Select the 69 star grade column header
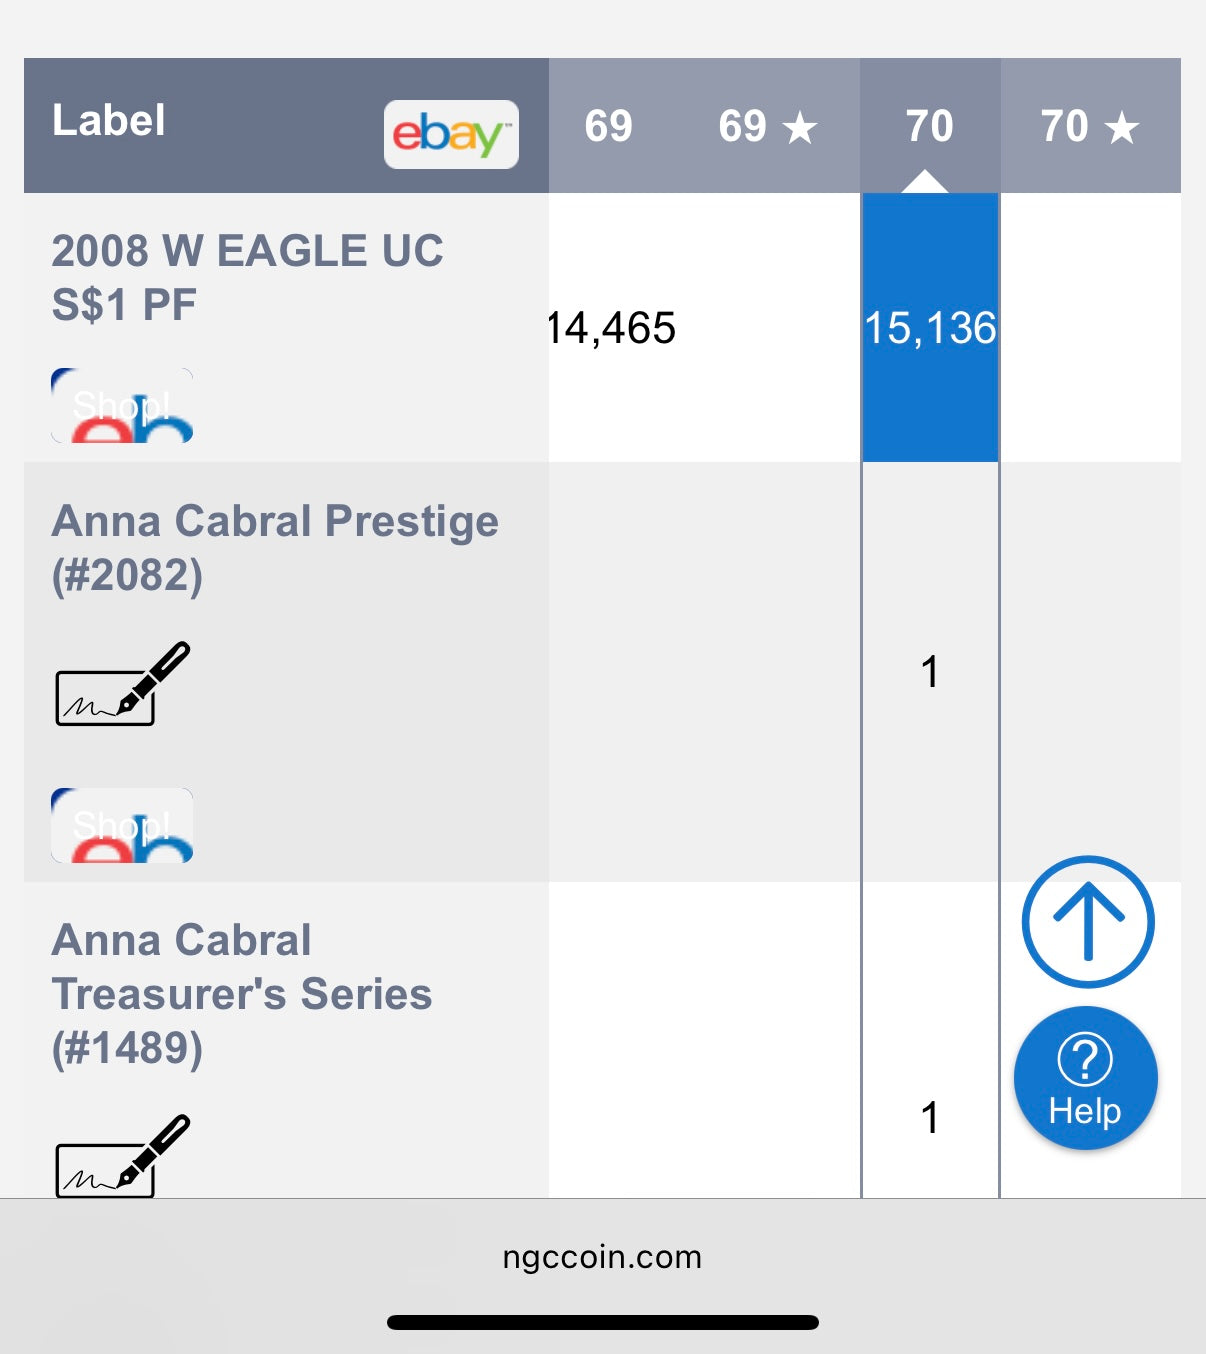The image size is (1206, 1354). click(x=767, y=126)
